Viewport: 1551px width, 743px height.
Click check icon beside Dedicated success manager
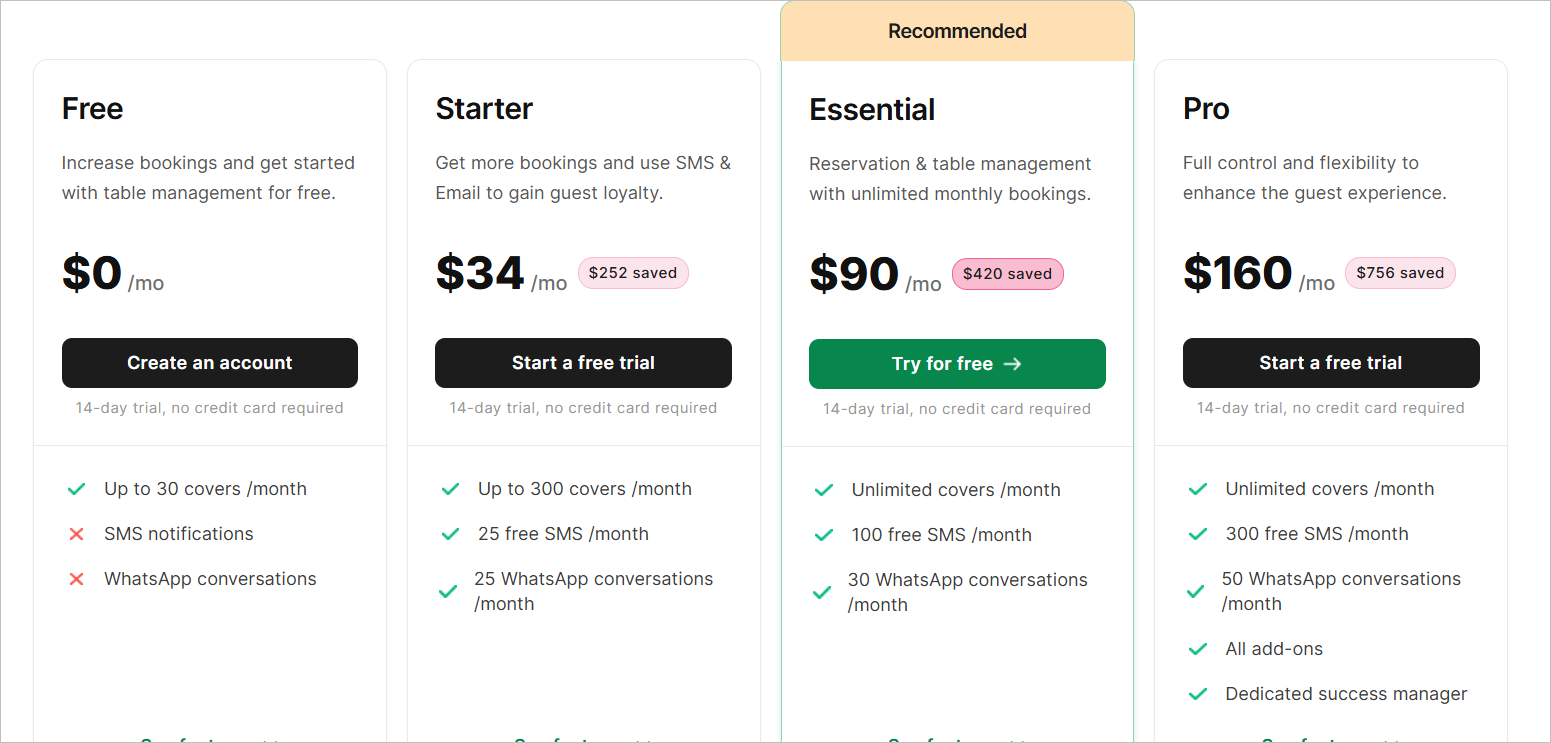(x=1198, y=694)
